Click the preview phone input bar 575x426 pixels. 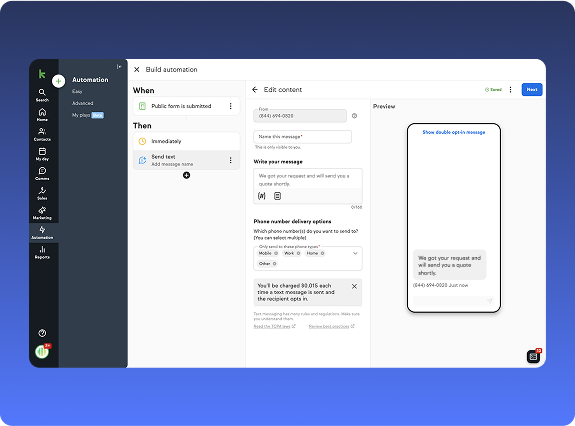click(x=454, y=301)
